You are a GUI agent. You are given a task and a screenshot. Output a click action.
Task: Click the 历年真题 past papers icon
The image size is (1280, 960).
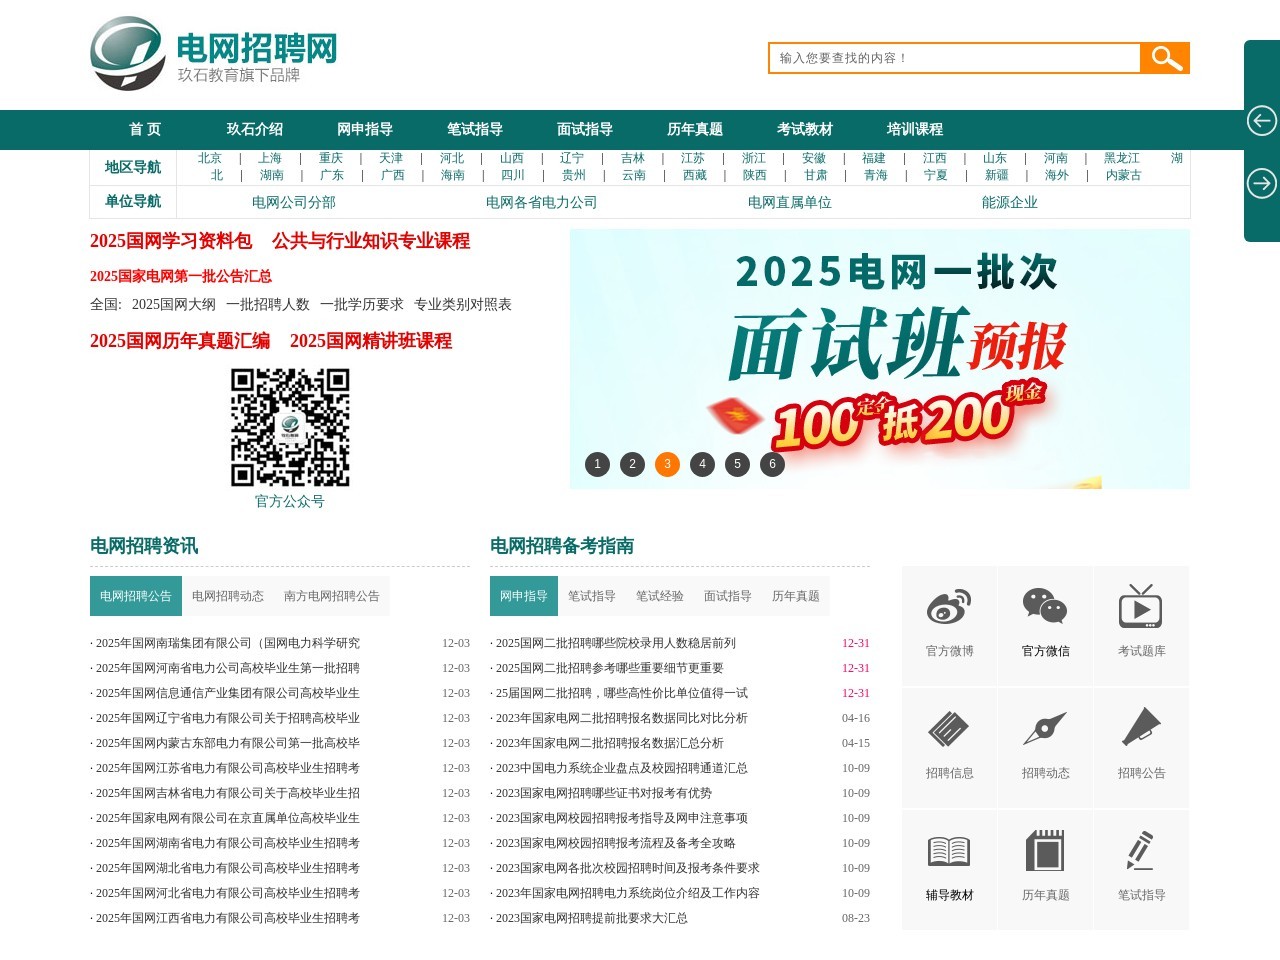tap(1044, 852)
